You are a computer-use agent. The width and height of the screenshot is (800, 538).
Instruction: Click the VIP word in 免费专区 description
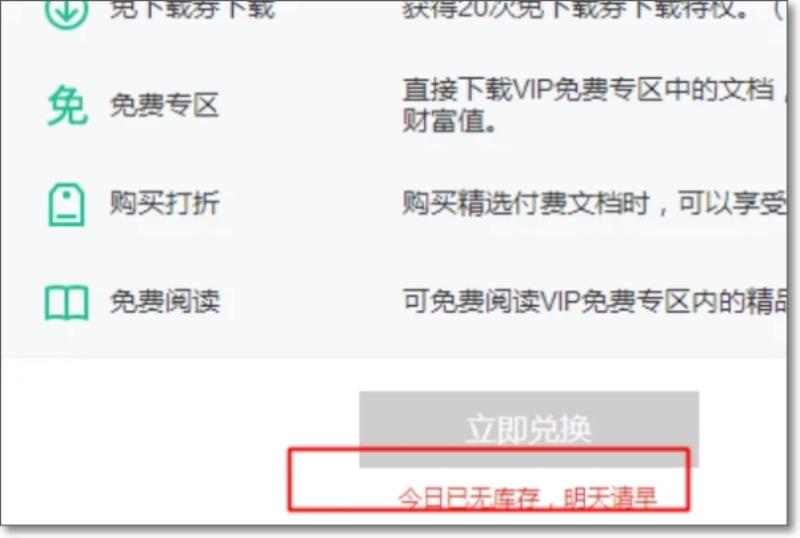coord(532,90)
